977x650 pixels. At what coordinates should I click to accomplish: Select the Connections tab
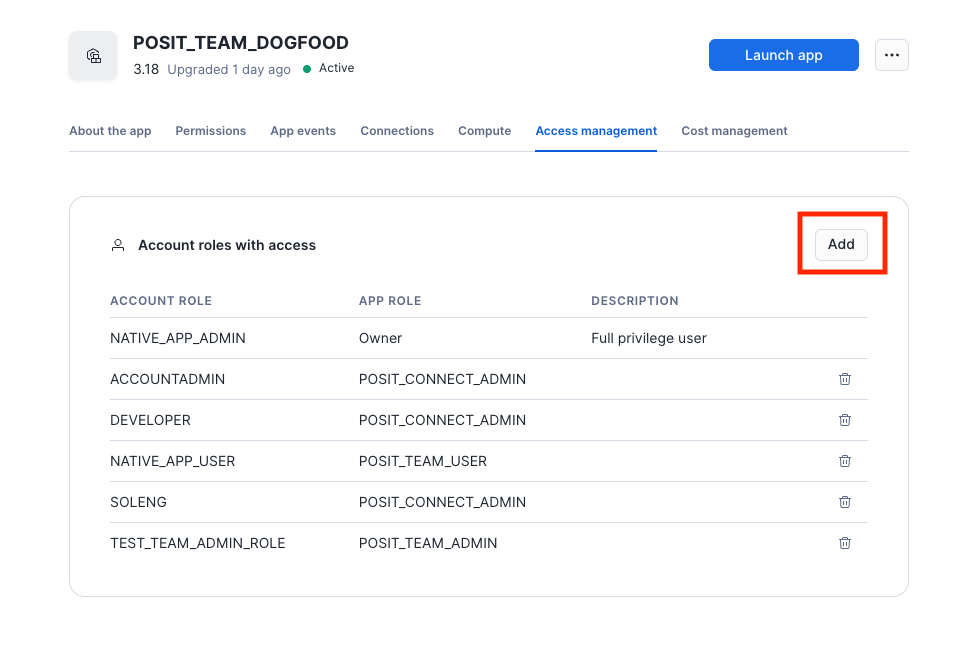point(397,131)
